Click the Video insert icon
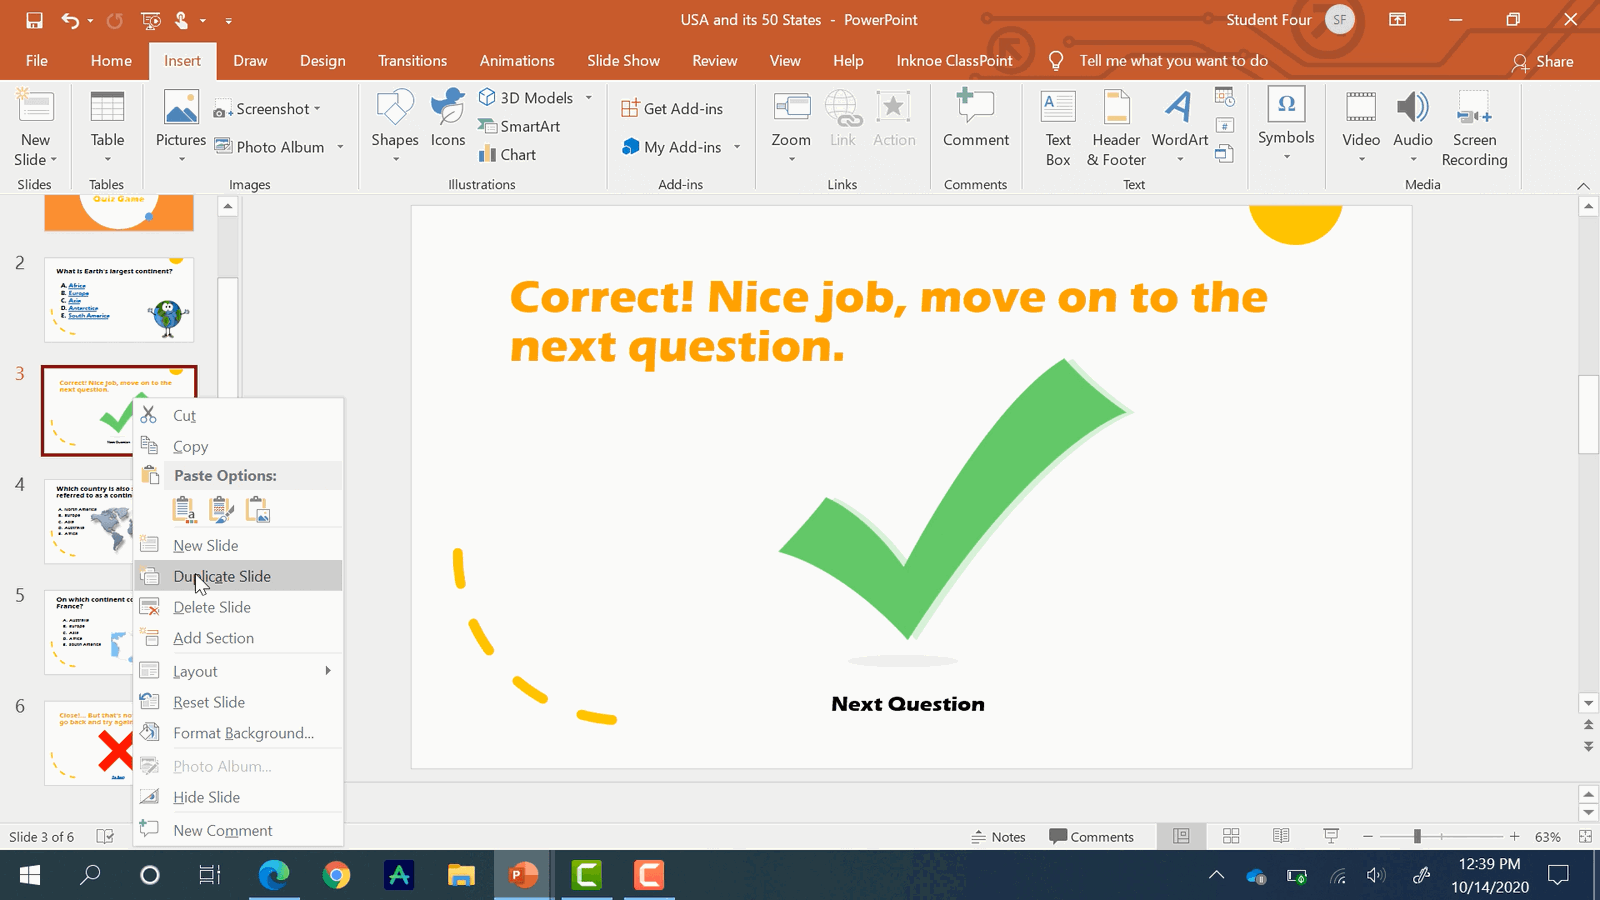 point(1361,107)
